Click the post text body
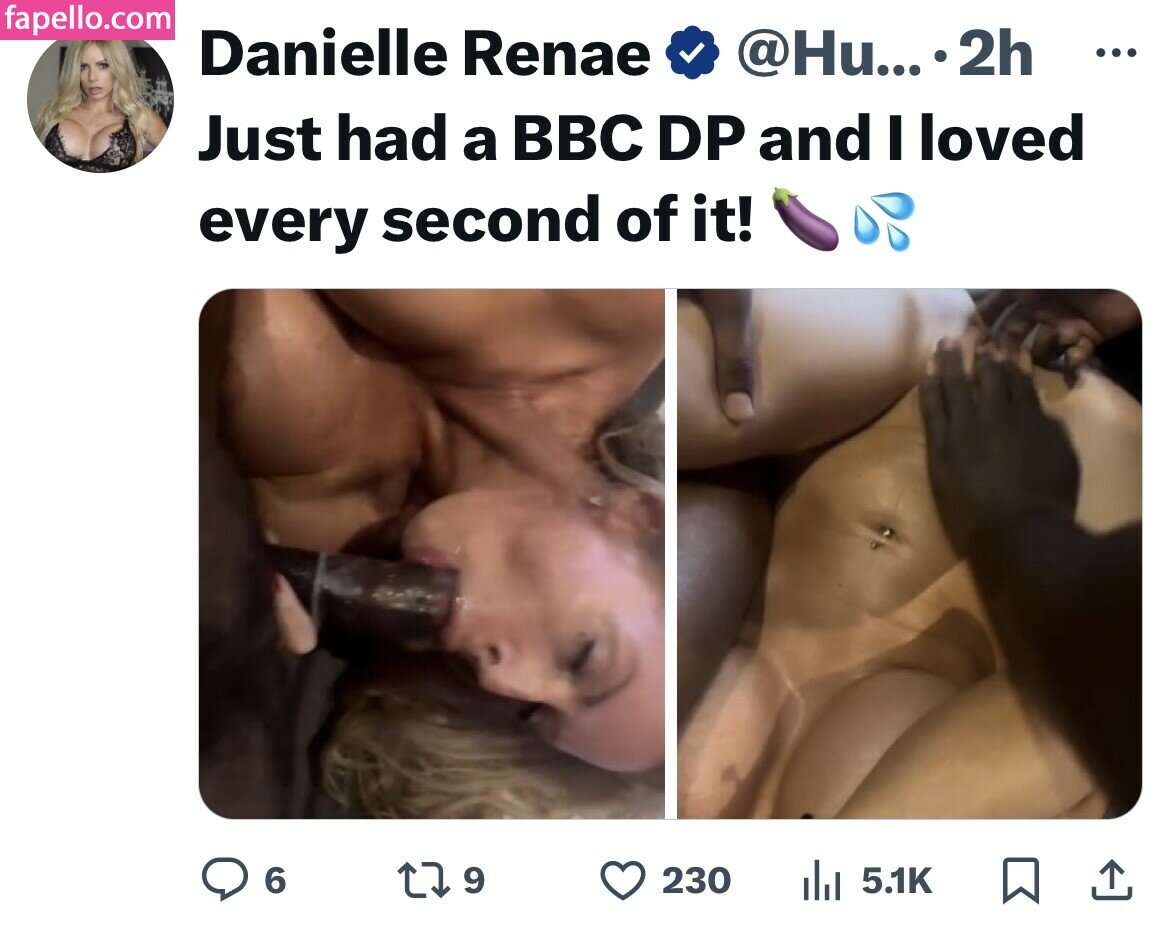This screenshot has height=936, width=1170. click(x=642, y=180)
